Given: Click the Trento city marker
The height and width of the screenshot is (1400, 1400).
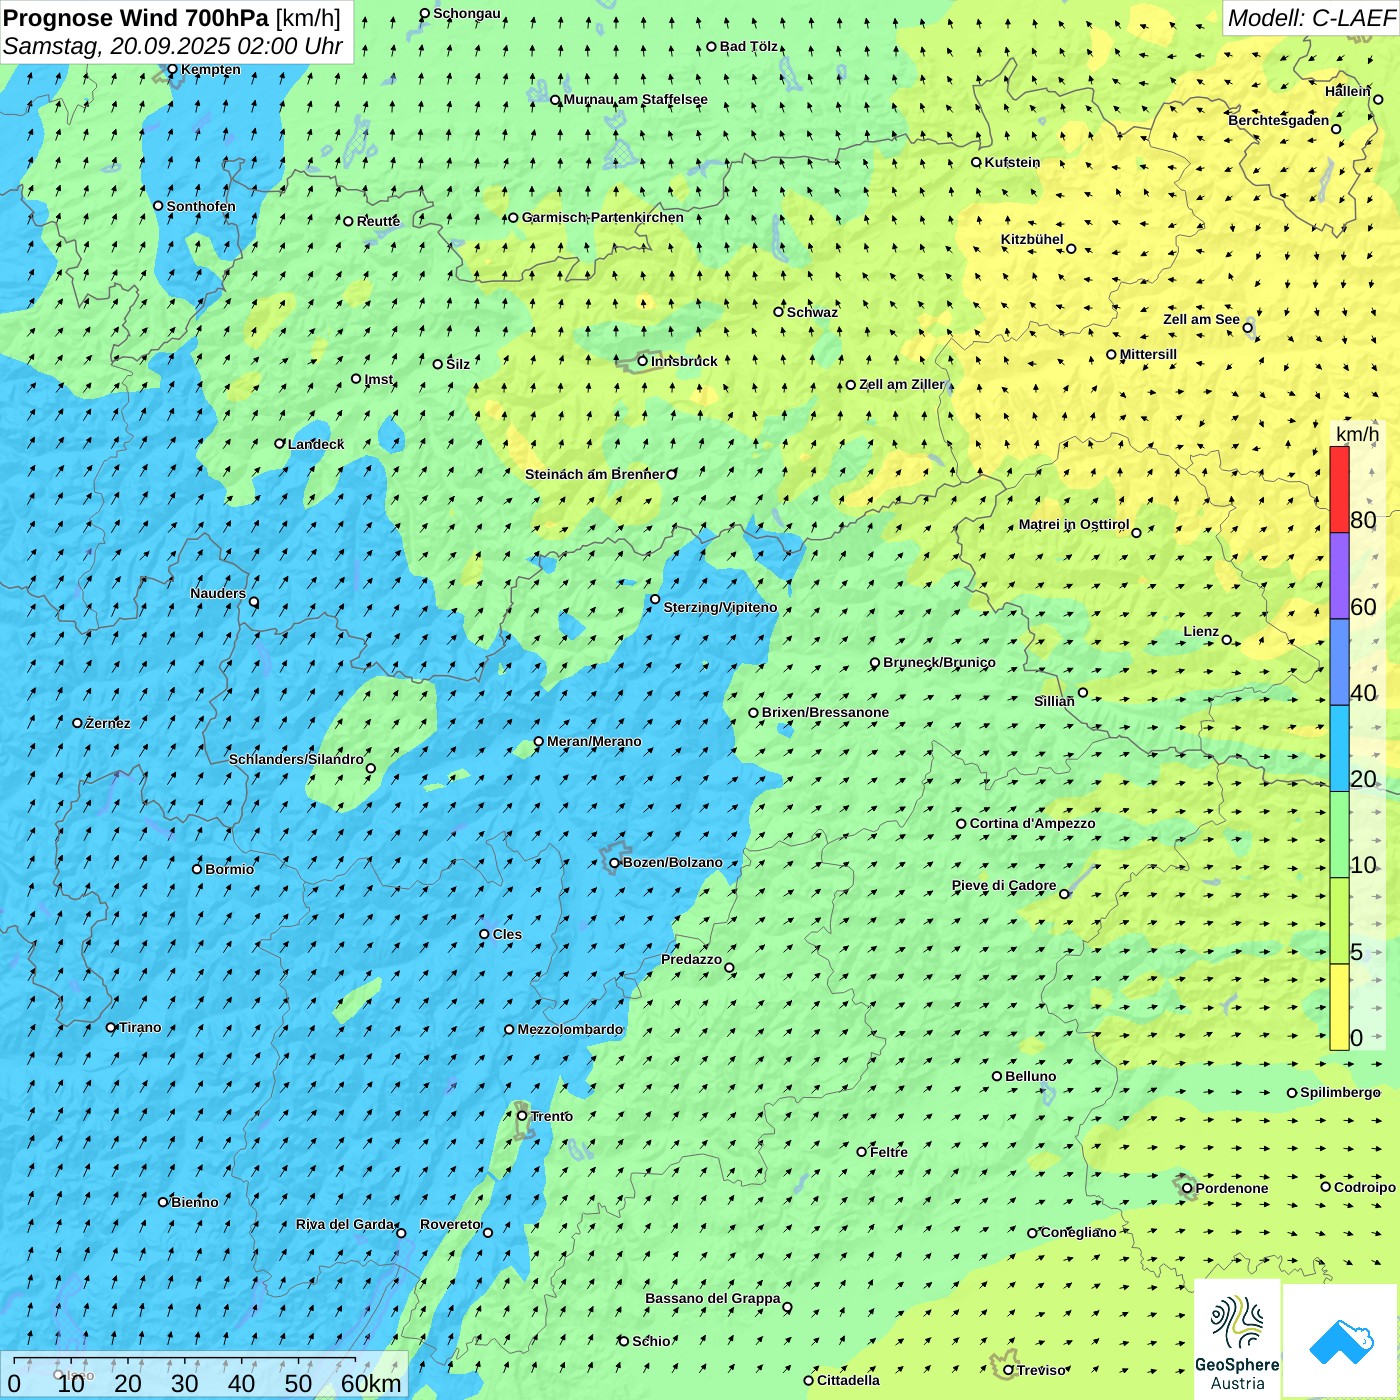Looking at the screenshot, I should 522,1116.
